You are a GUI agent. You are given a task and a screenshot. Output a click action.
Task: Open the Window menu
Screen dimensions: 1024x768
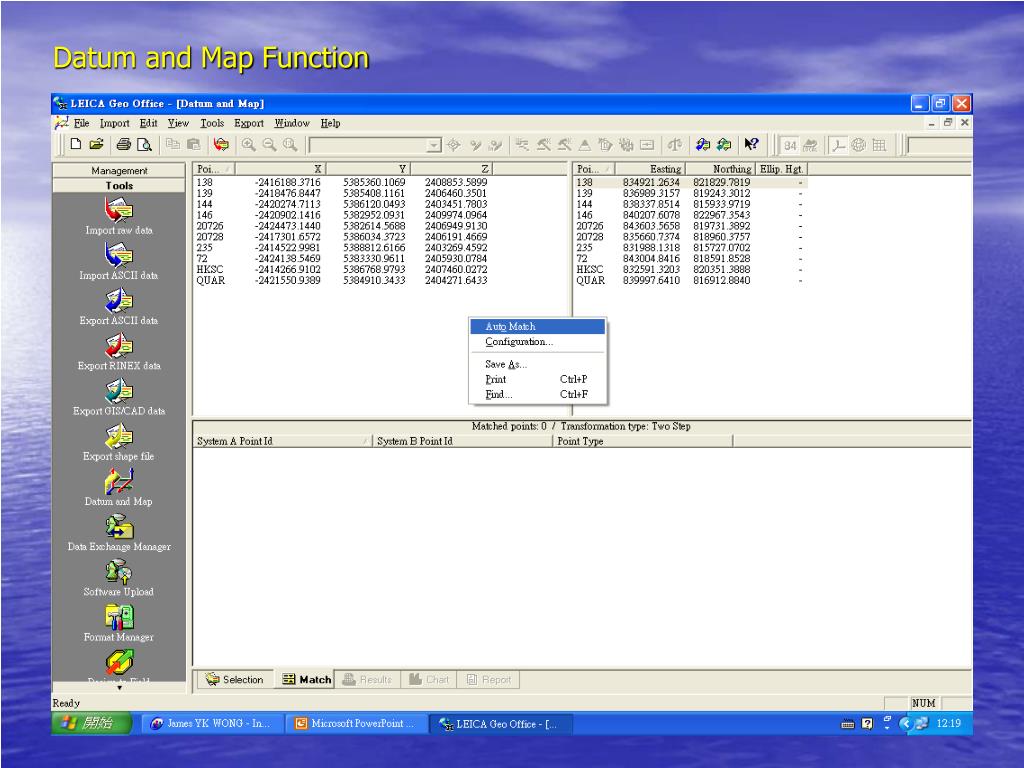pos(292,123)
